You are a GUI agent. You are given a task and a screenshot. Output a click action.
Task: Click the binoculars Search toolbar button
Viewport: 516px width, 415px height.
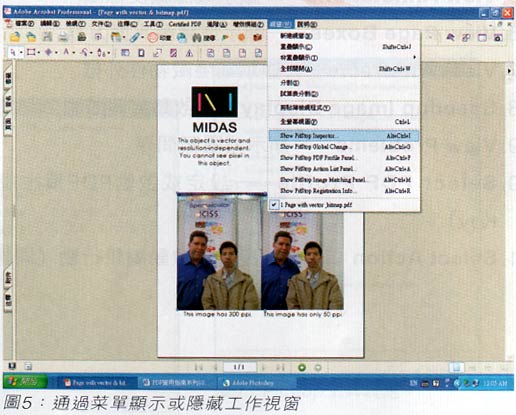[x=203, y=38]
